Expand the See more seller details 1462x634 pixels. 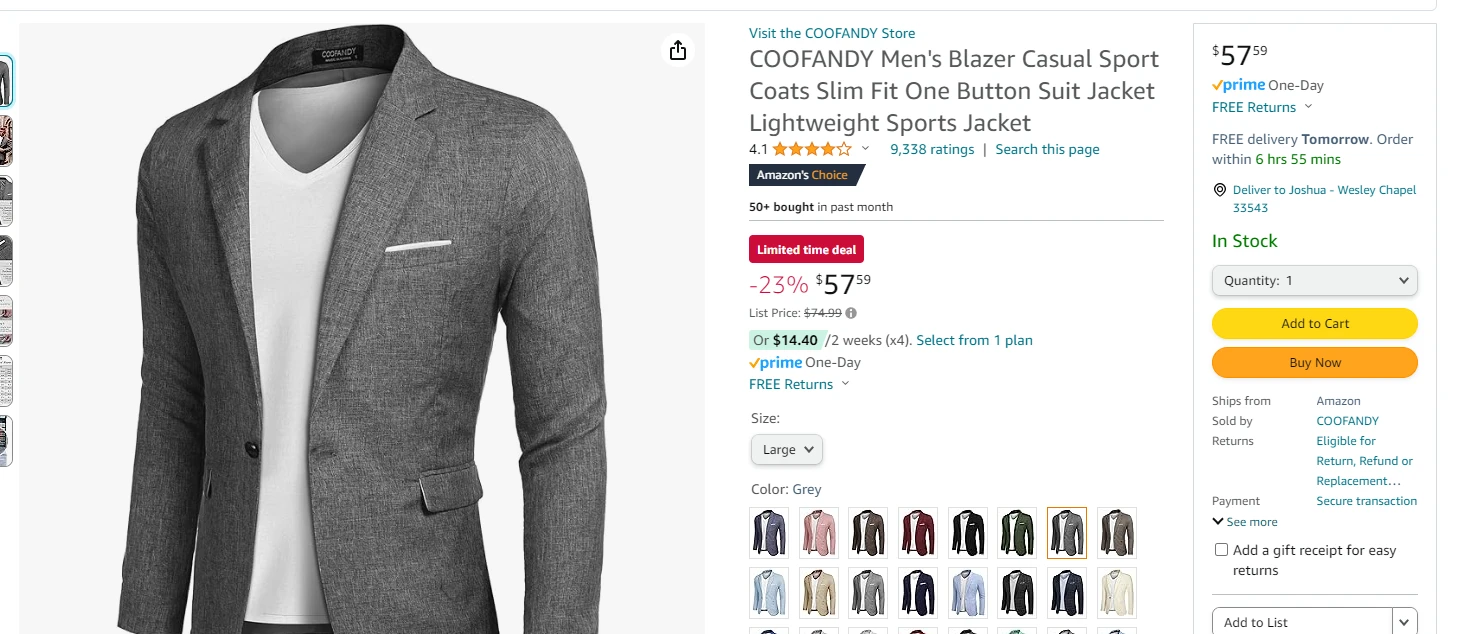pos(1244,521)
